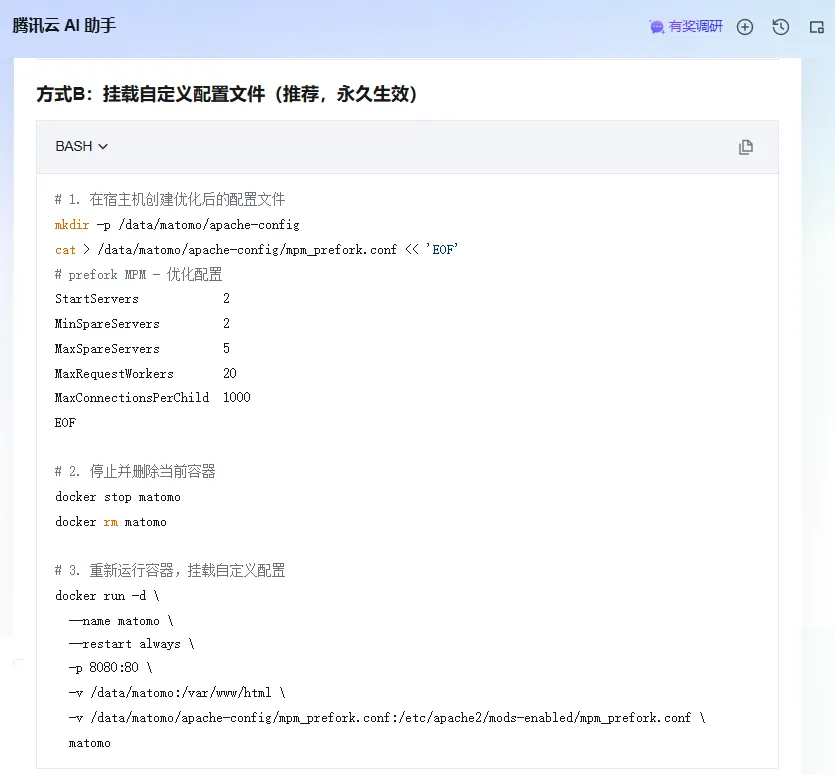835x775 pixels.
Task: Click the mkdir -p /data/matomo/apache-config line
Action: 177,225
